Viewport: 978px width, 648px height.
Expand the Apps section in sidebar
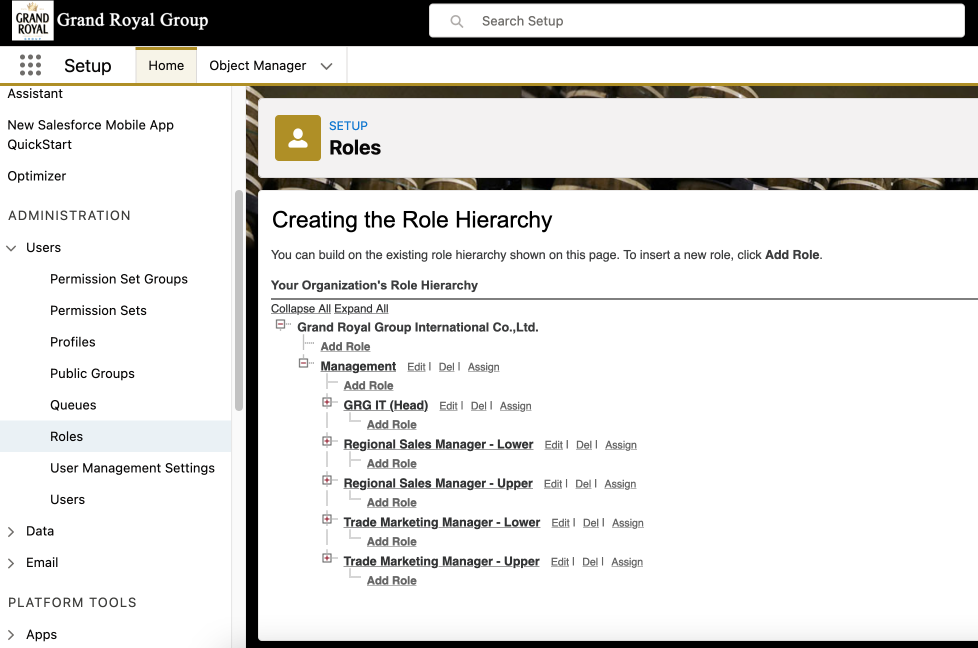11,635
